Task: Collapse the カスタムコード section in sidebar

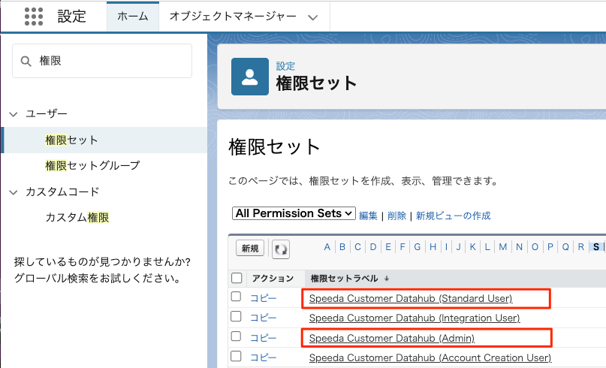Action: click(14, 192)
